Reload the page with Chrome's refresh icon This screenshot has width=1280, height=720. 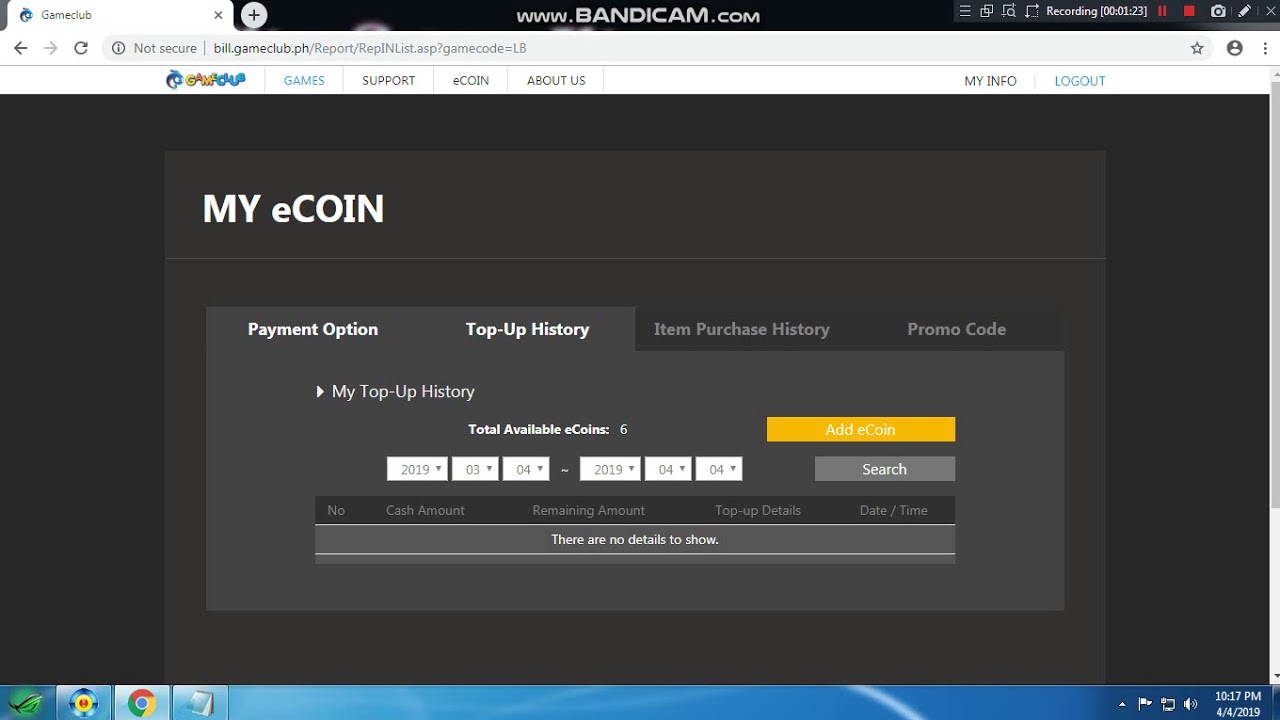(x=81, y=47)
